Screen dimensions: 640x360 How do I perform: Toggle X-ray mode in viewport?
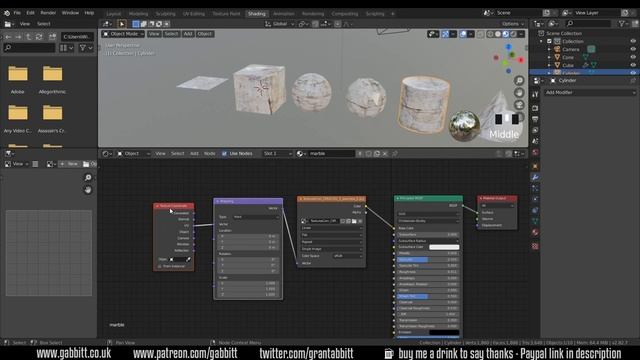(x=481, y=34)
